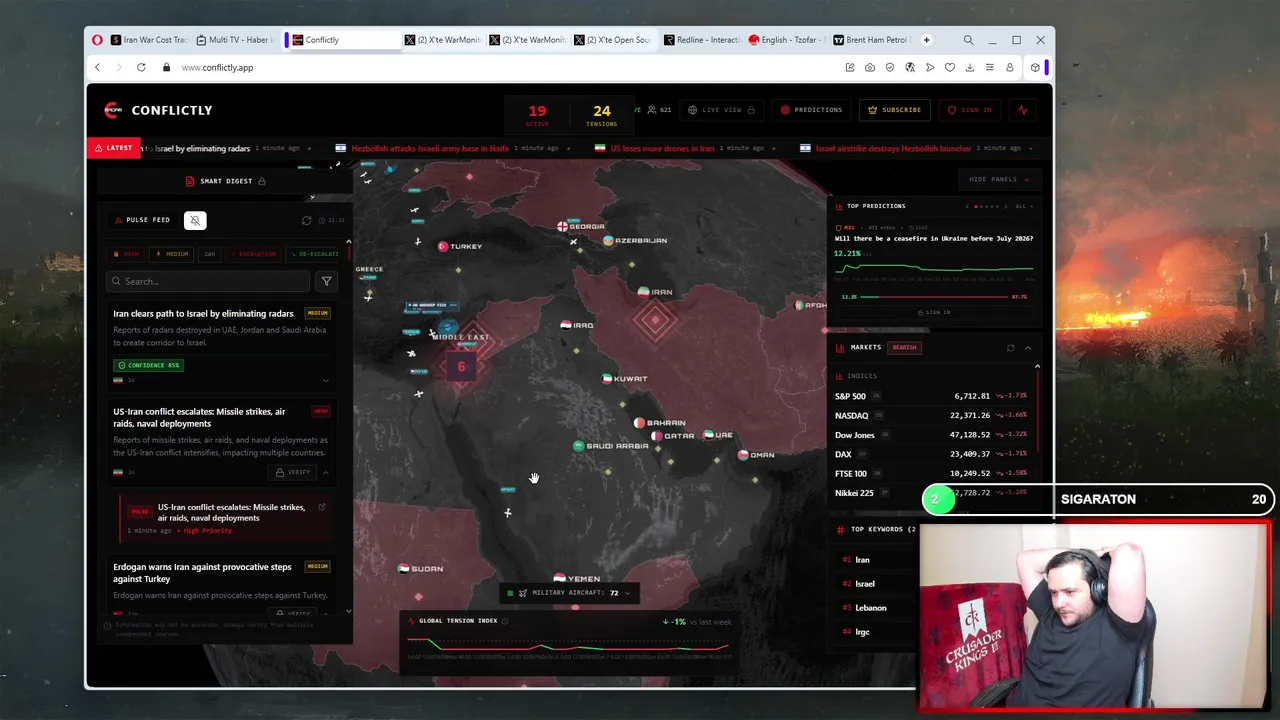The width and height of the screenshot is (1280, 720).
Task: Click the Georgia flag marker on map
Action: click(562, 227)
